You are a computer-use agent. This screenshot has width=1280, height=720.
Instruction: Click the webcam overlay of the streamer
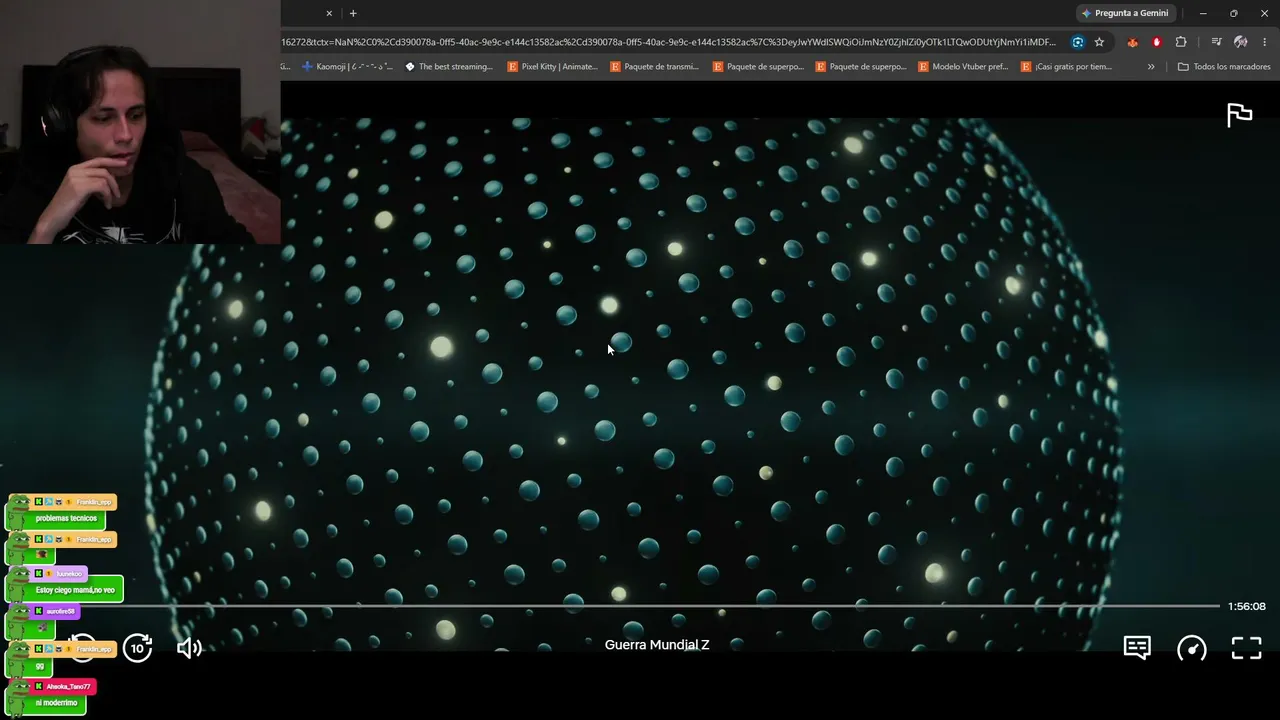(x=140, y=122)
